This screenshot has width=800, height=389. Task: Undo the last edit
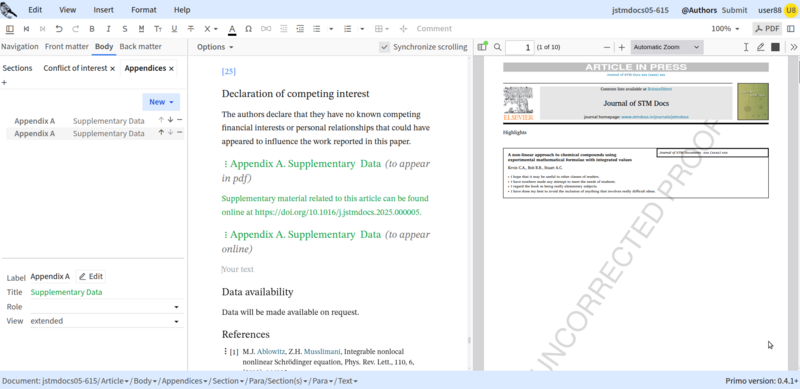59,29
